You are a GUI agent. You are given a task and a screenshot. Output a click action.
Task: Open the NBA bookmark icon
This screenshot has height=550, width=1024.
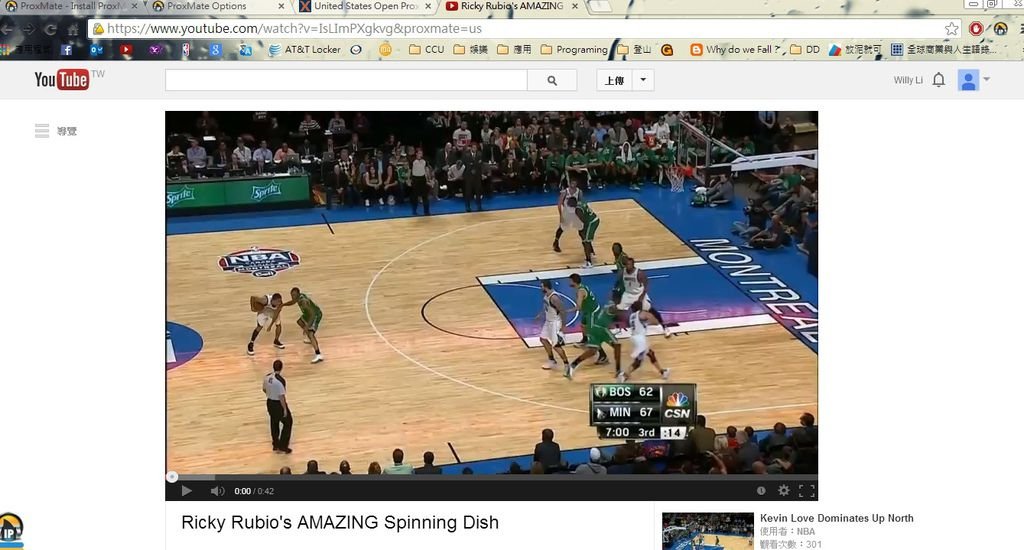coord(185,50)
